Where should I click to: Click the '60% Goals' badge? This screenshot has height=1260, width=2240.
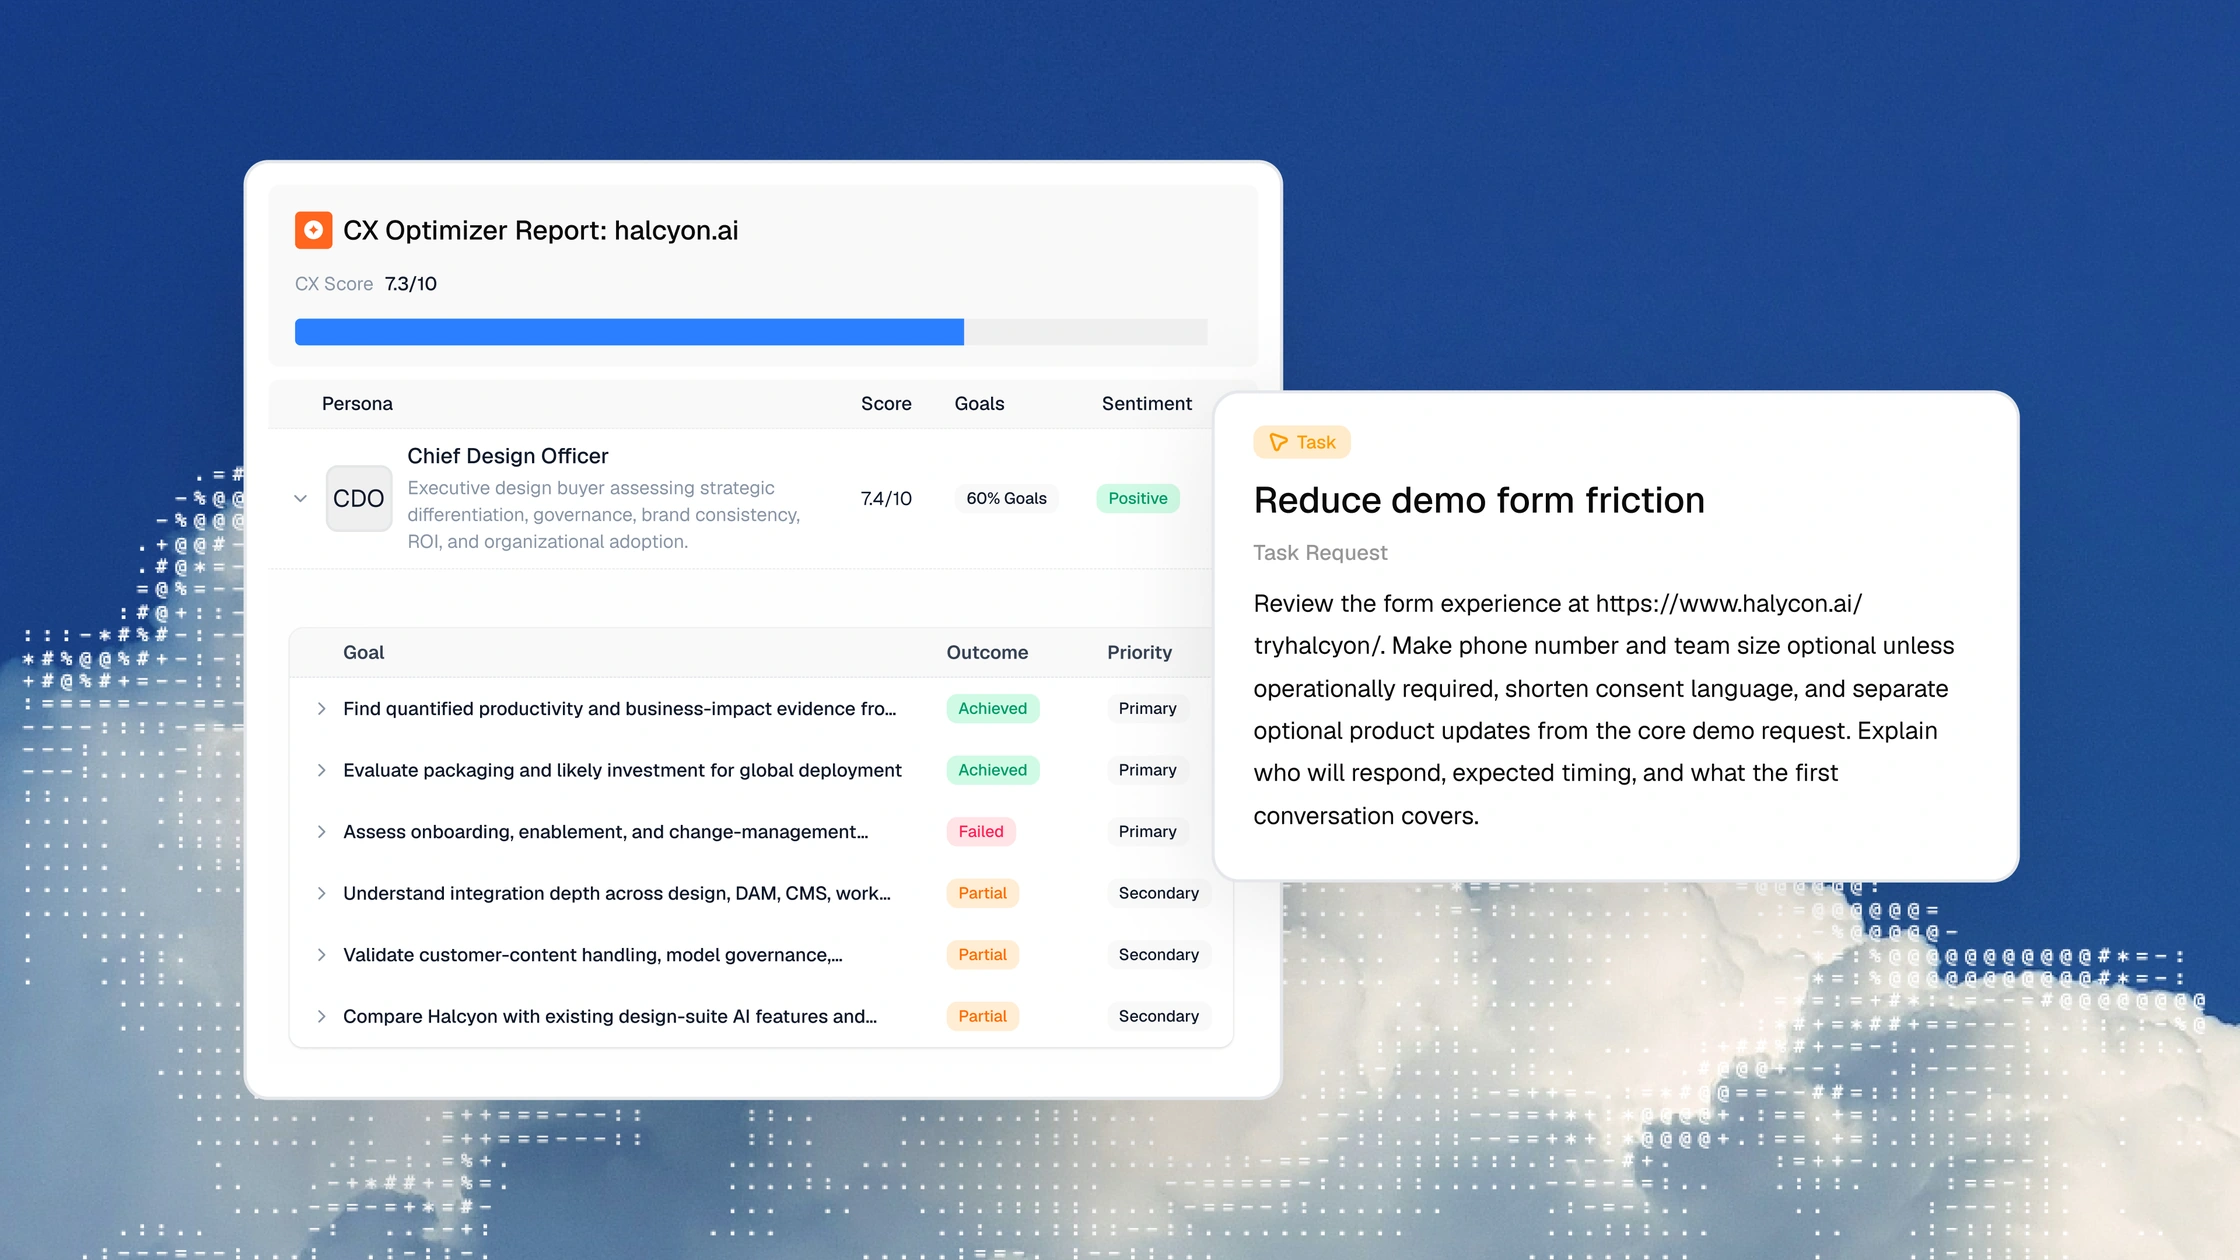[x=1006, y=498]
